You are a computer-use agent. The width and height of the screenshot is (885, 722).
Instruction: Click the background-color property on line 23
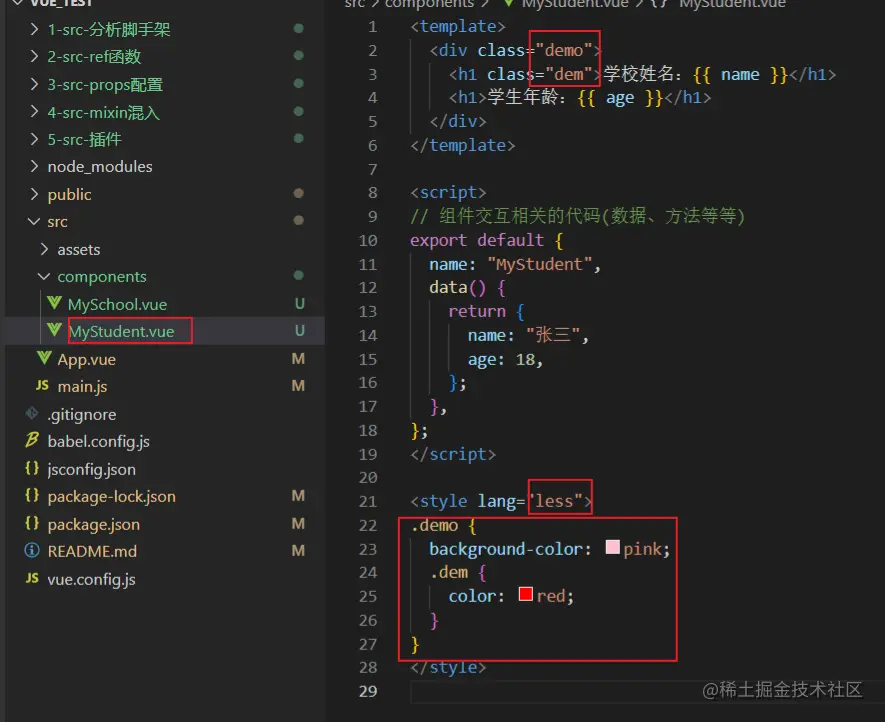click(x=506, y=549)
